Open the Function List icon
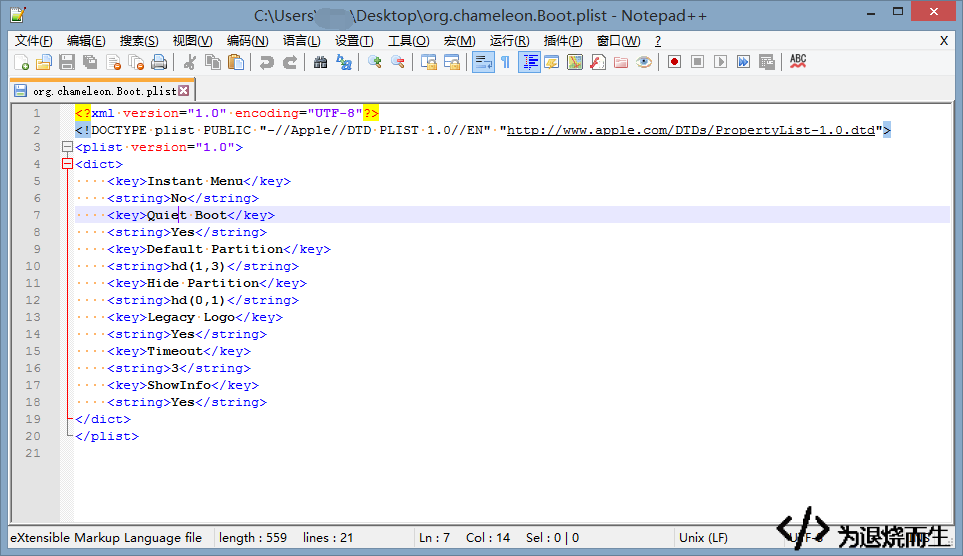 tap(598, 62)
